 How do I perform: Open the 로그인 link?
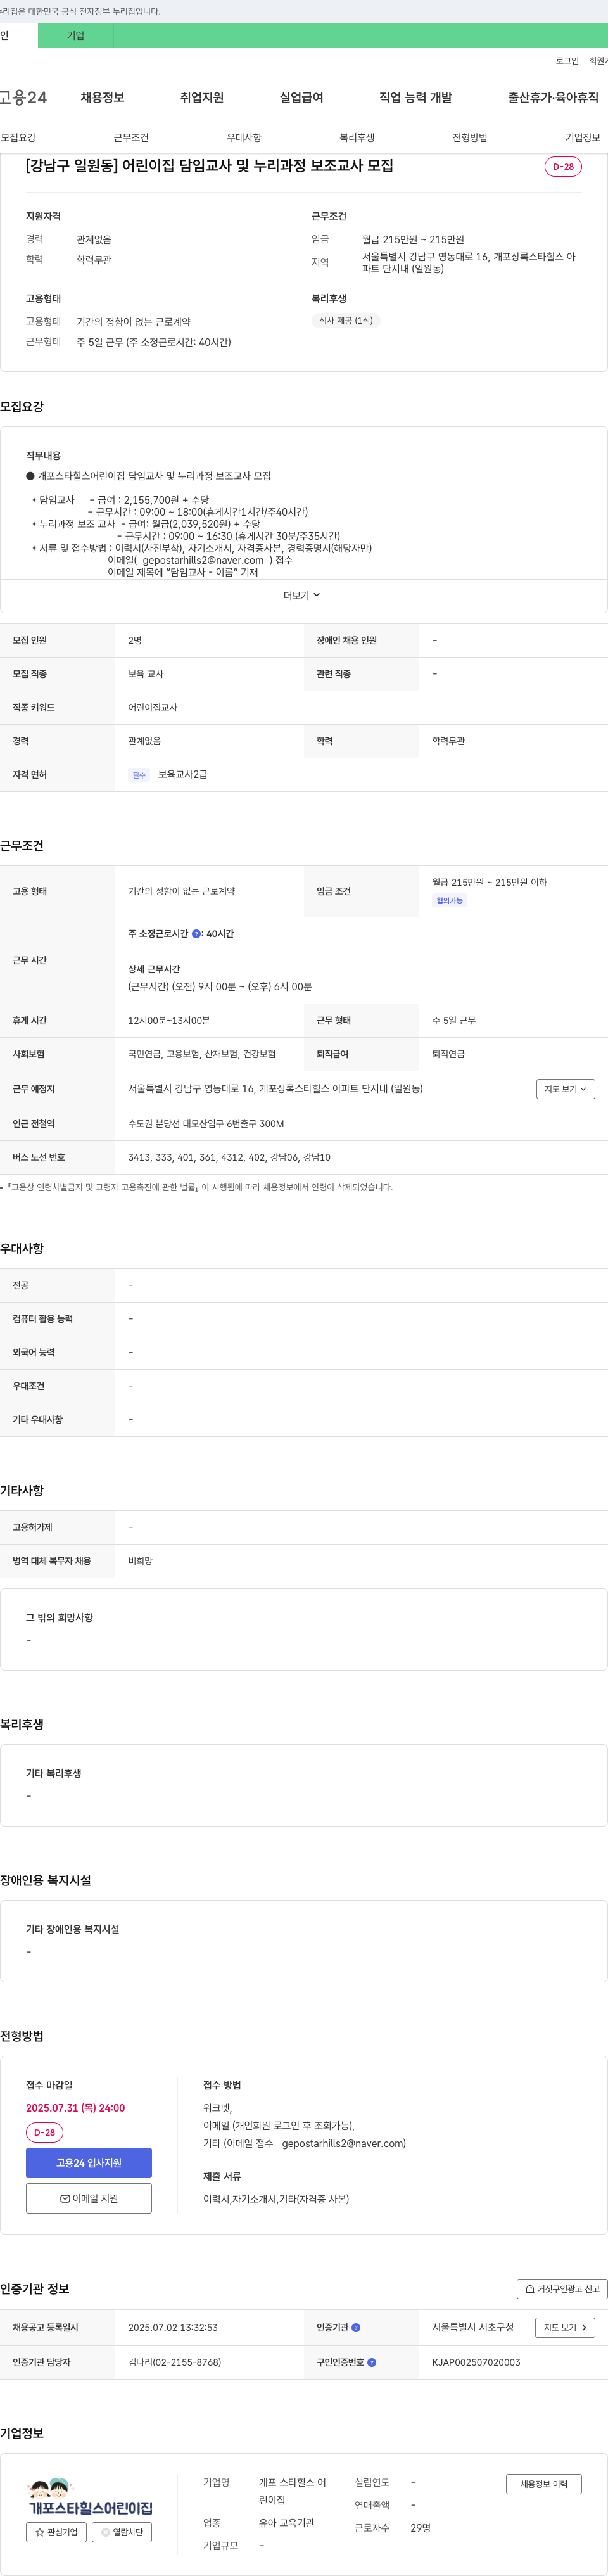(x=567, y=61)
